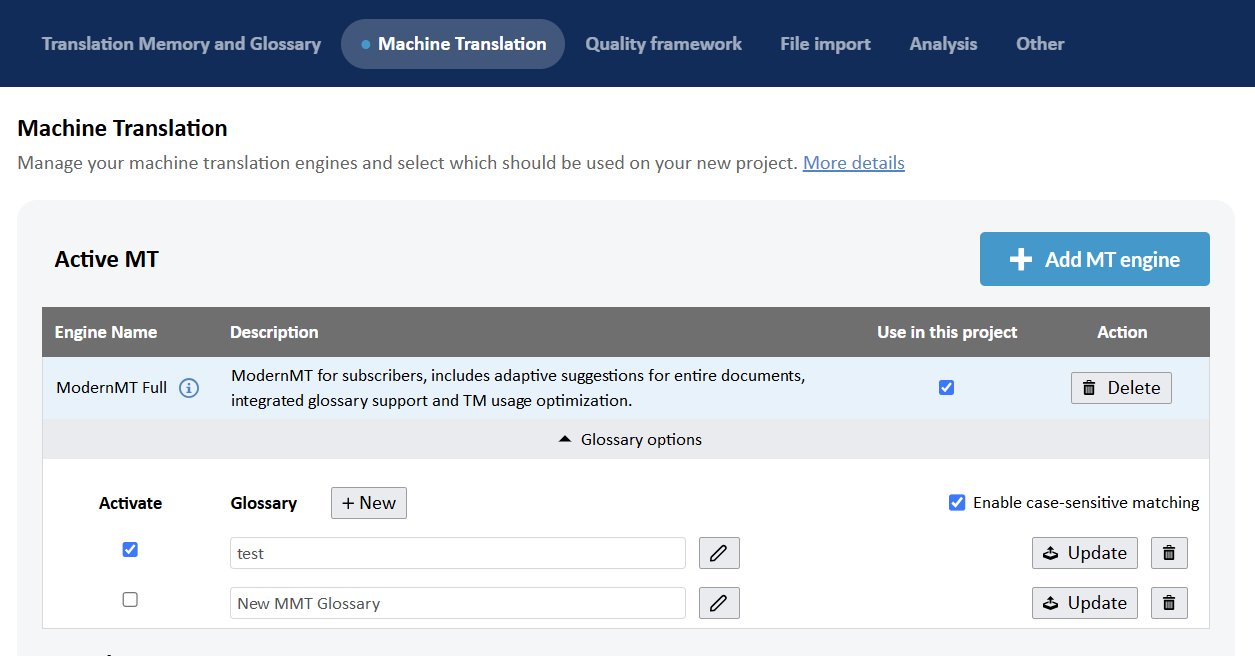This screenshot has width=1255, height=656.
Task: Open Translation Memory and Glossary tab
Action: 181,44
